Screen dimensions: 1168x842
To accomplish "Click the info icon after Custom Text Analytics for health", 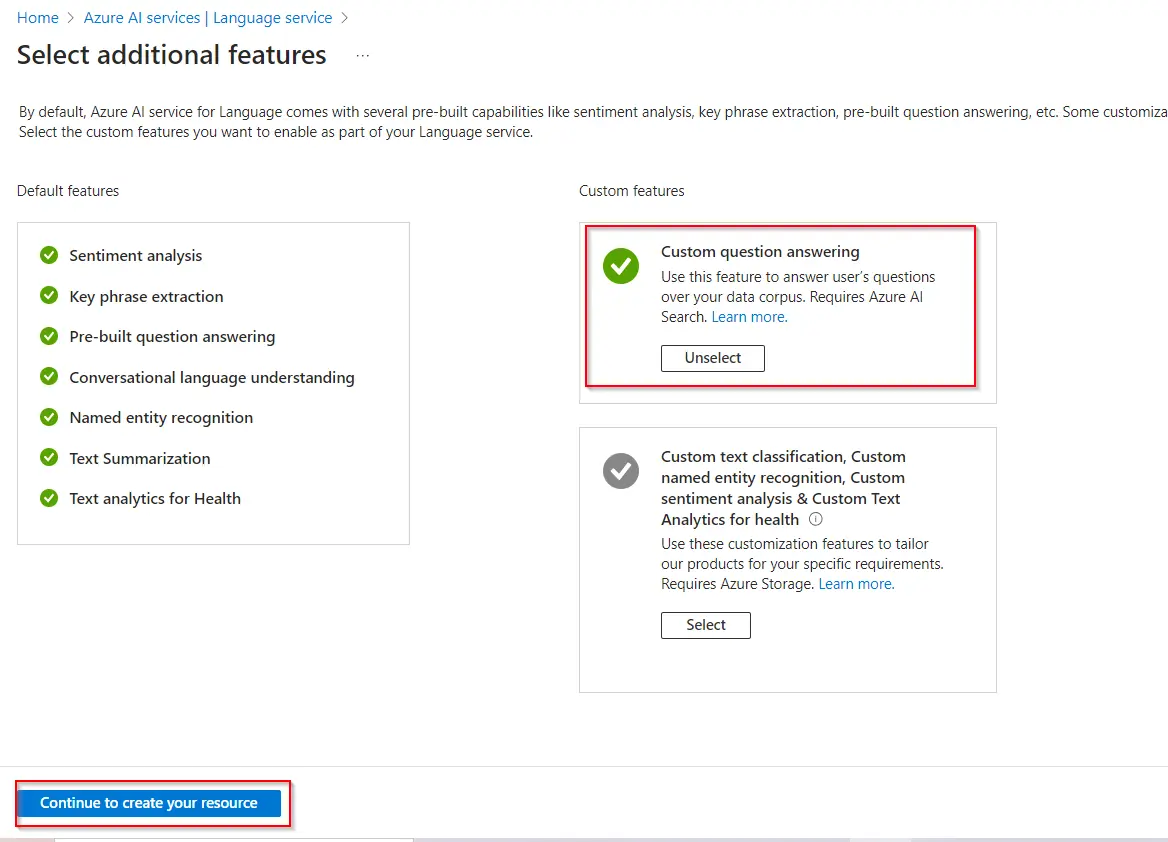I will click(815, 519).
